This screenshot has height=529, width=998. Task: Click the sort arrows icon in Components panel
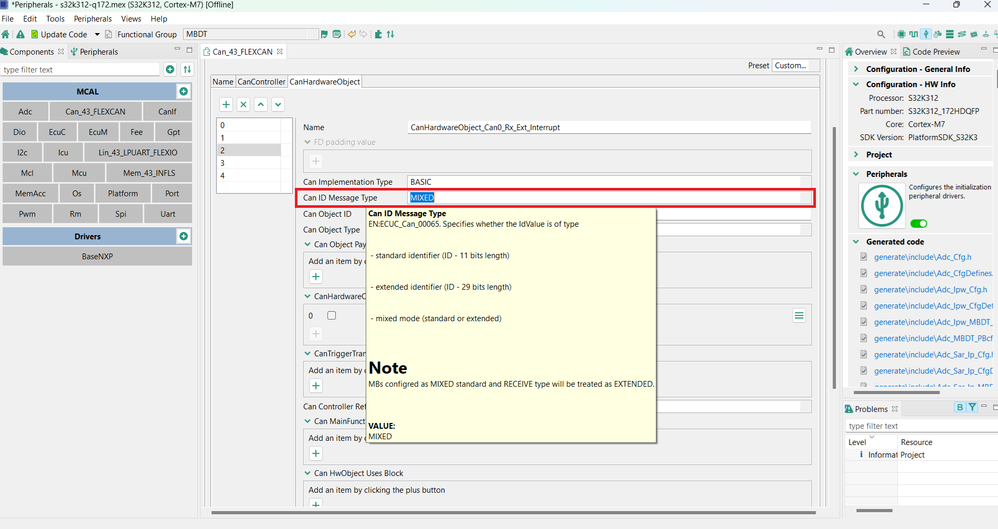[187, 69]
